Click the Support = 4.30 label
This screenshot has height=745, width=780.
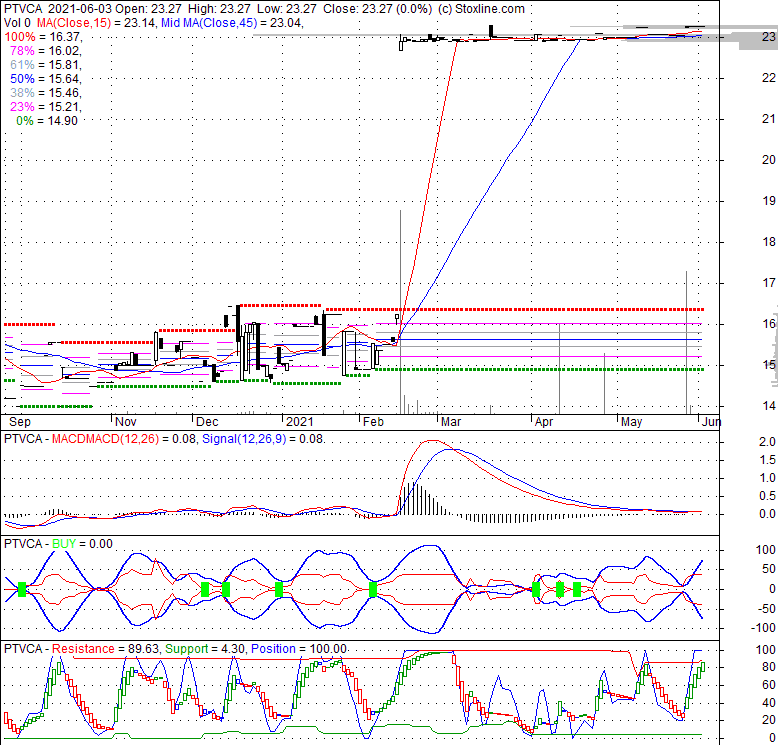[204, 649]
